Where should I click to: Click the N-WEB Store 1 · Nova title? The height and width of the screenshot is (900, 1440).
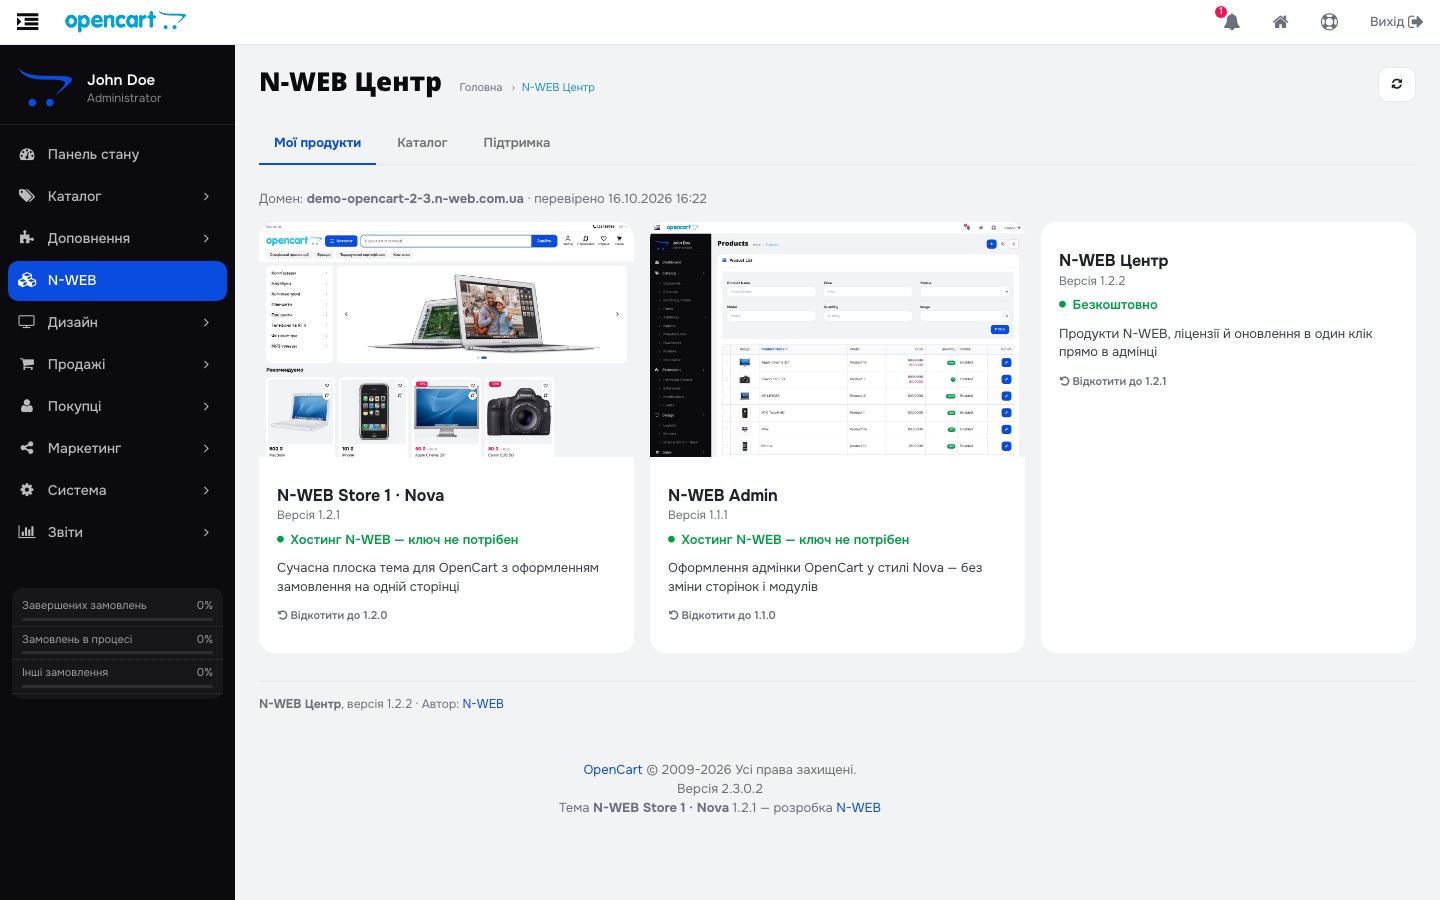[360, 495]
